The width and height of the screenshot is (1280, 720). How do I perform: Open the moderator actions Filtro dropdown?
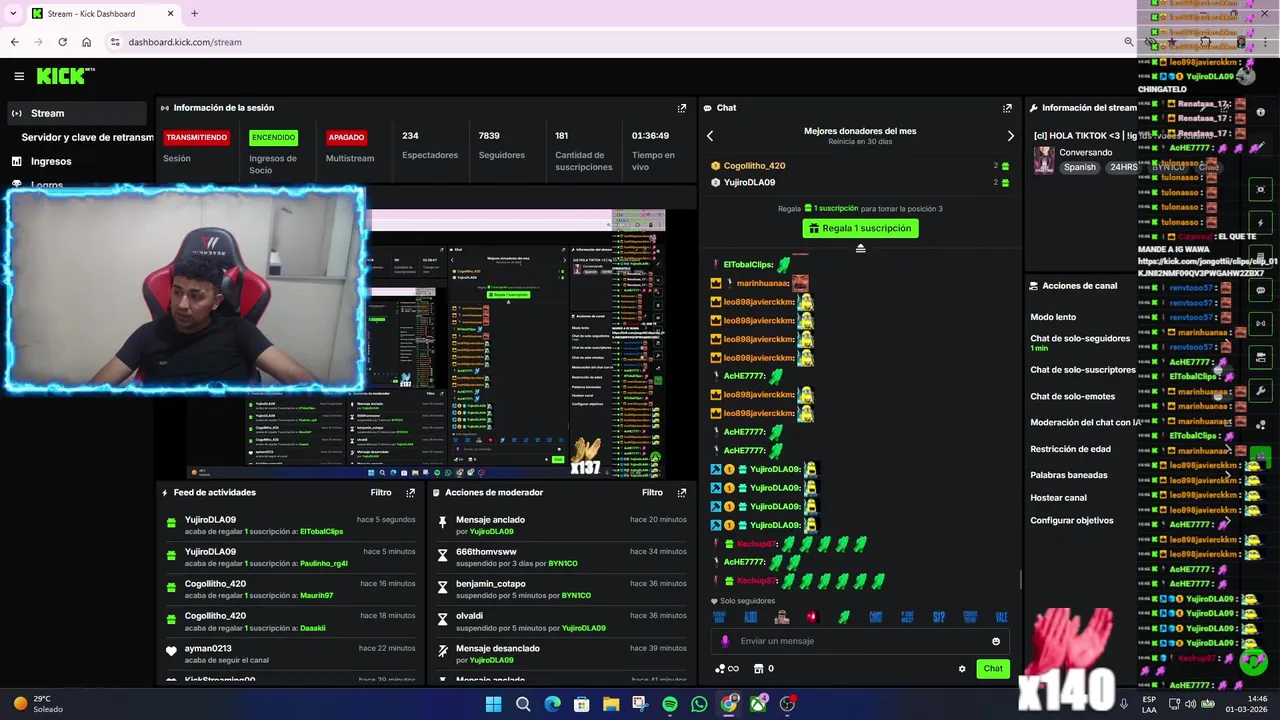[x=652, y=493]
